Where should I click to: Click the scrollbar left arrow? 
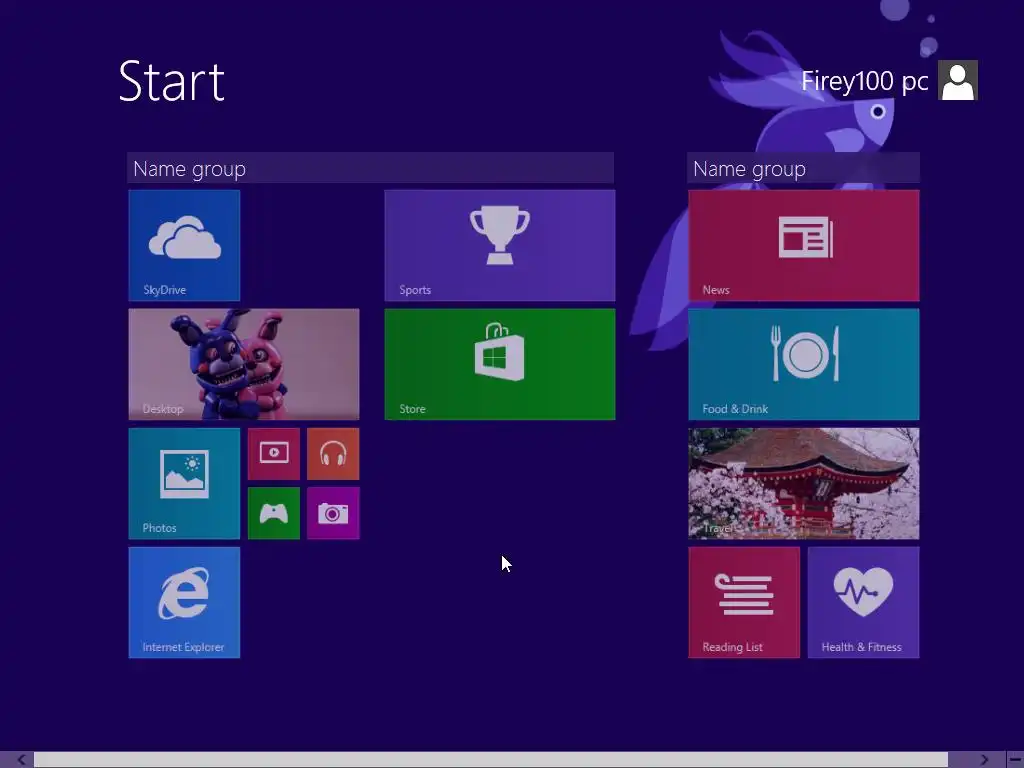pyautogui.click(x=22, y=760)
